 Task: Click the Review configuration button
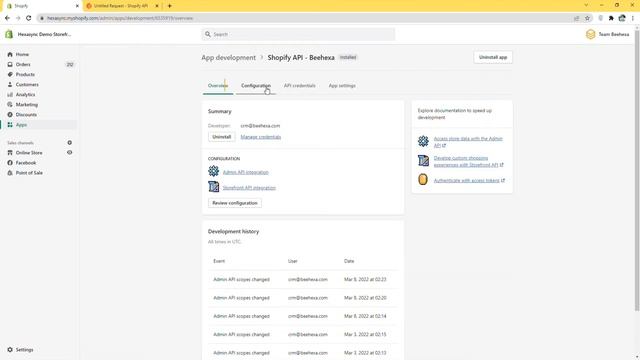[x=235, y=203]
